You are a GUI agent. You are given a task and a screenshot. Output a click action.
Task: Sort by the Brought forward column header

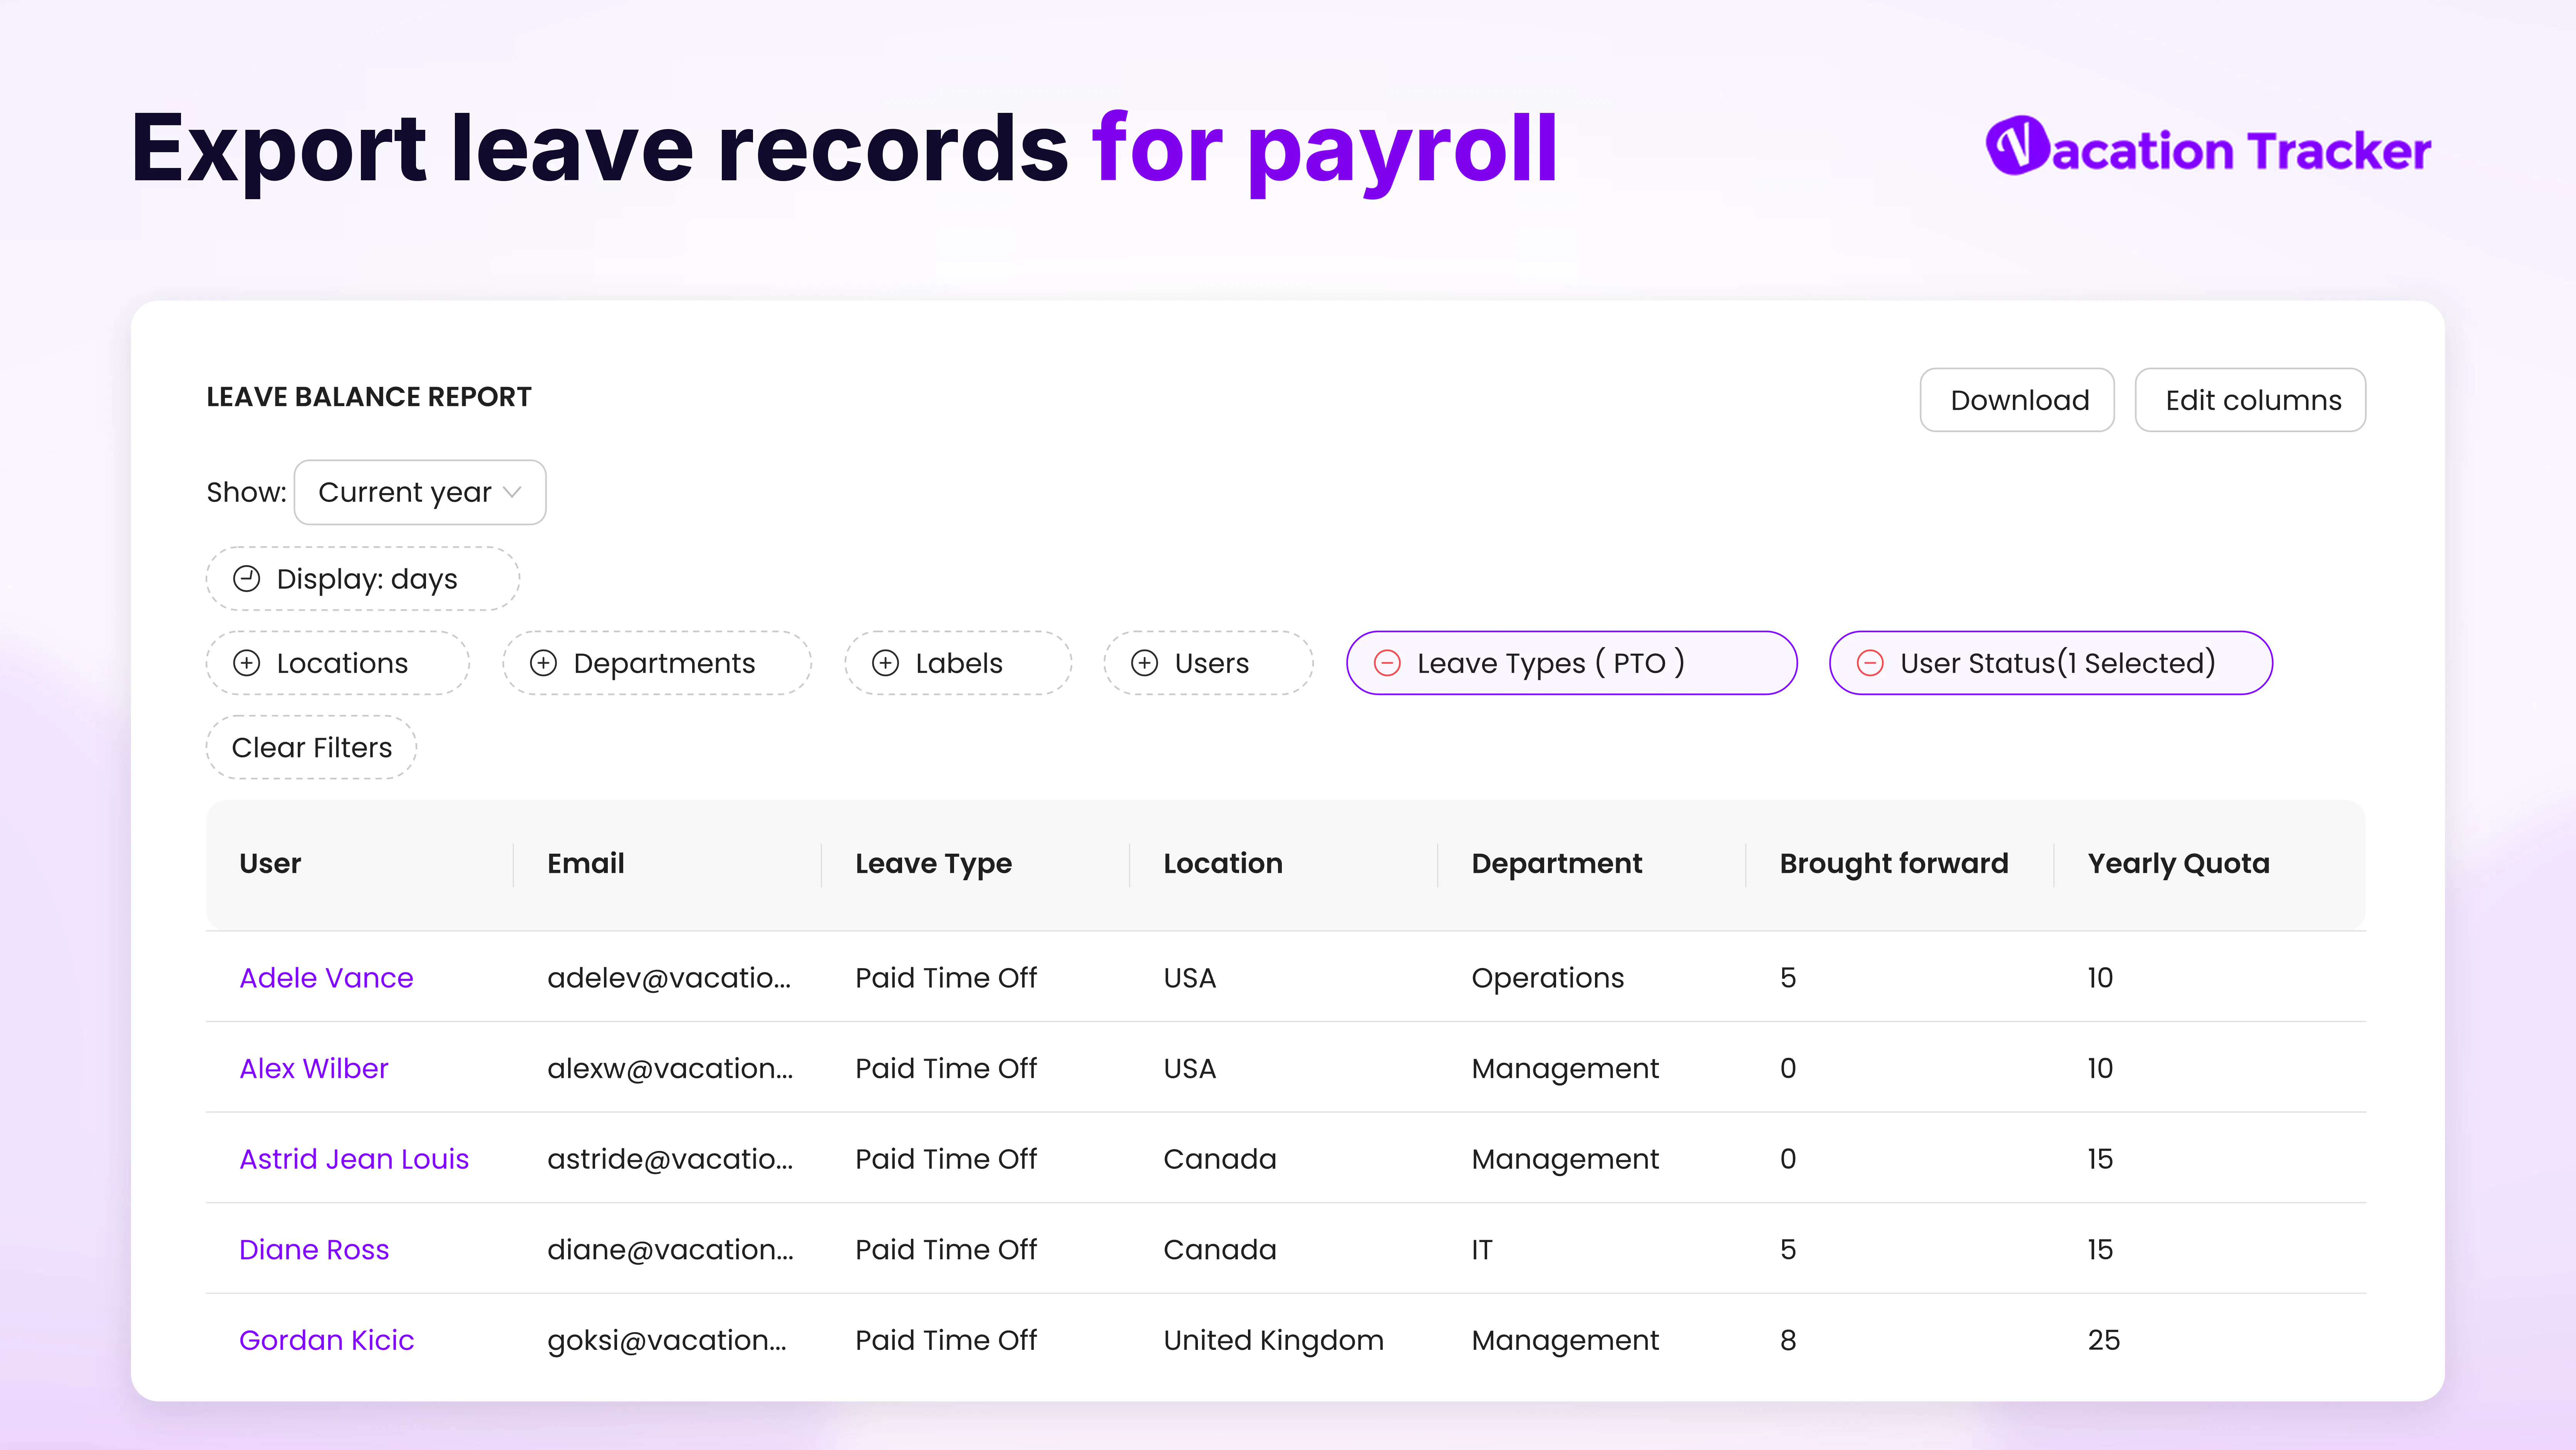click(1893, 864)
